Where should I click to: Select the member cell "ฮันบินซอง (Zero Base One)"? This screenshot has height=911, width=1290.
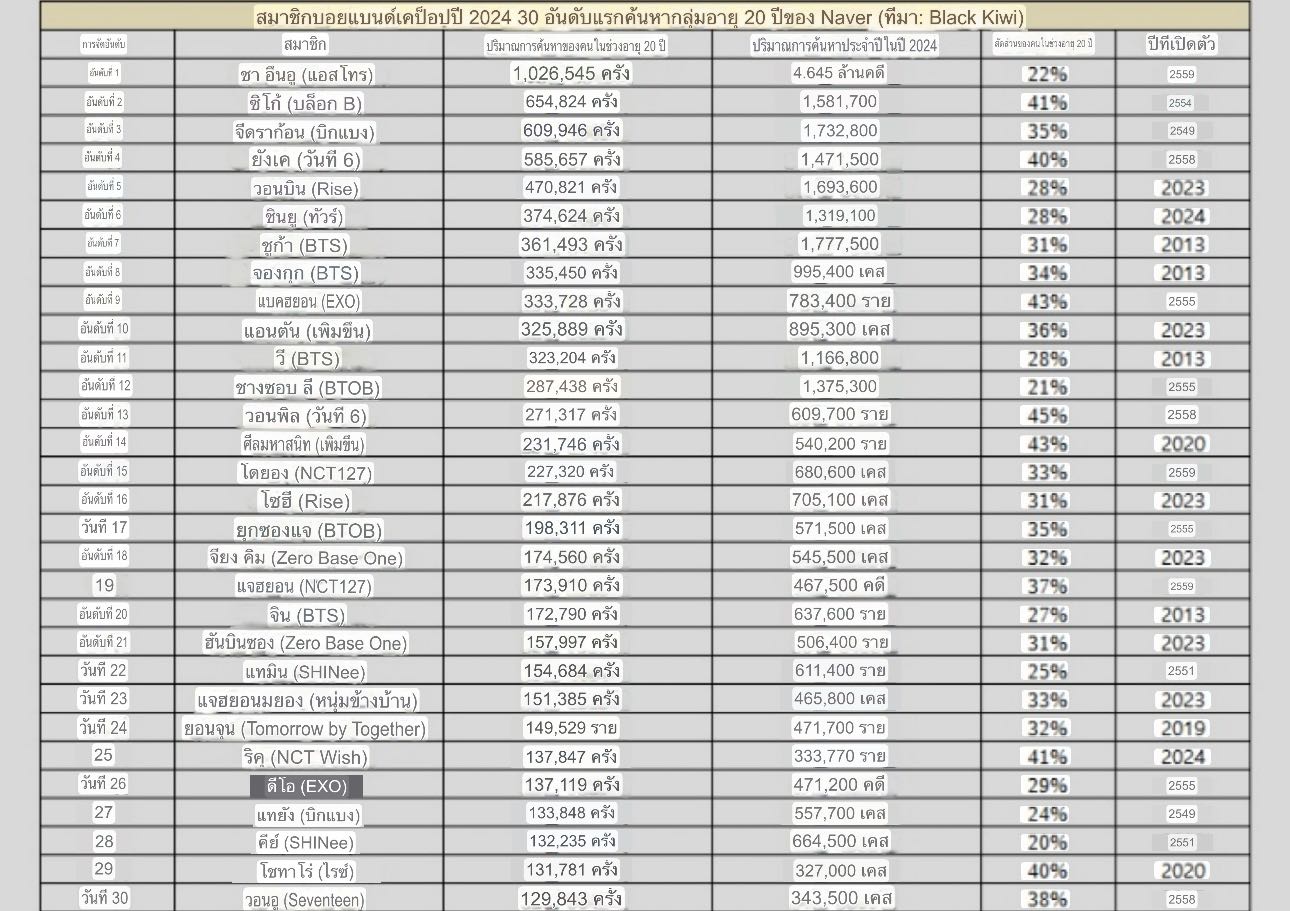[x=306, y=643]
